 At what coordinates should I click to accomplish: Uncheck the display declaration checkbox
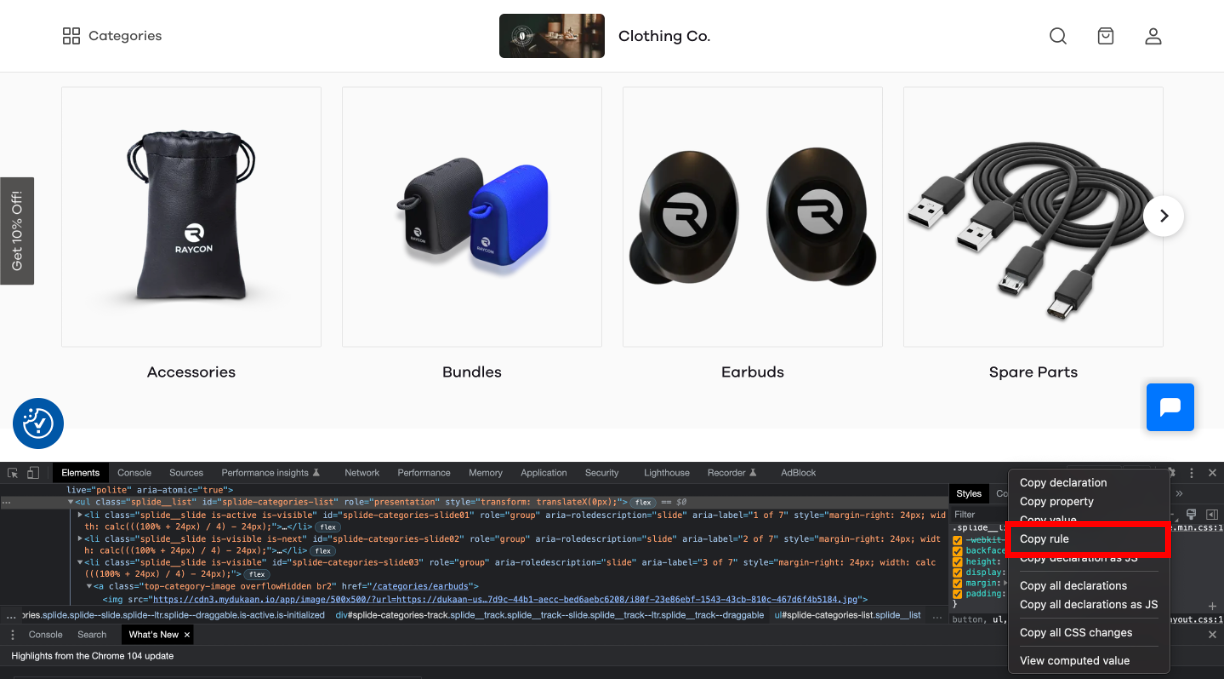(957, 572)
